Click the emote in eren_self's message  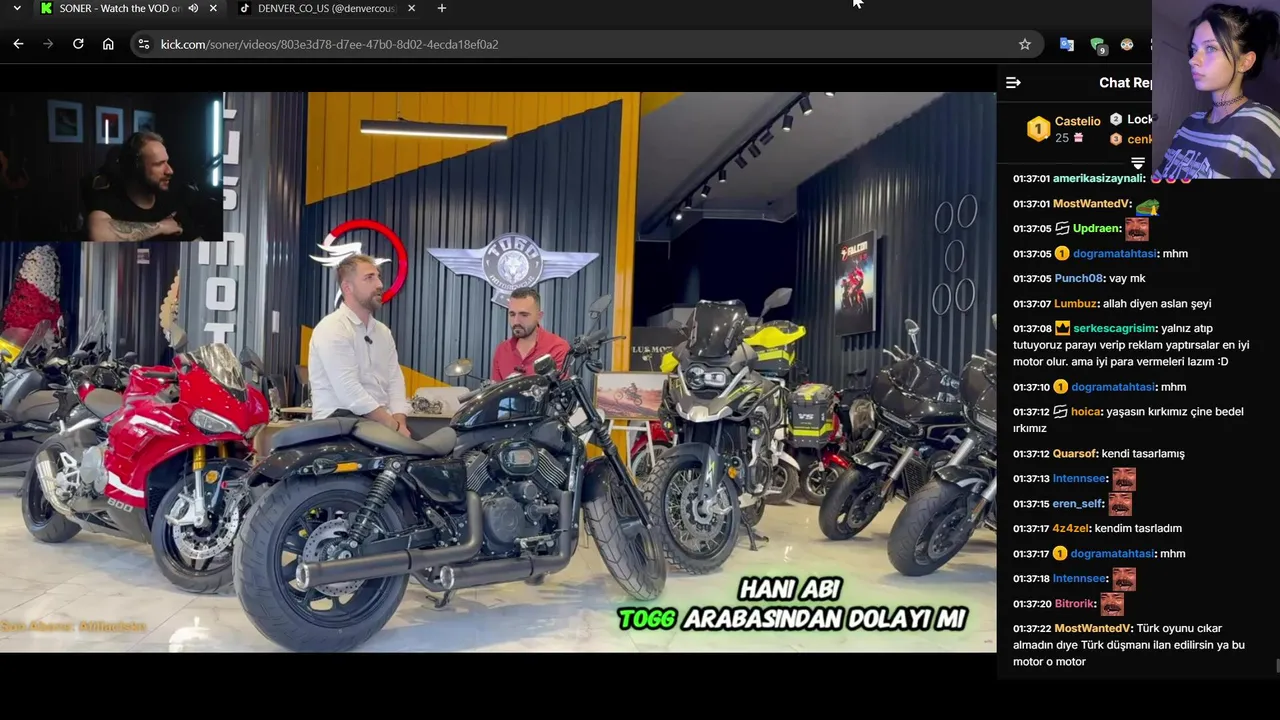point(1120,504)
